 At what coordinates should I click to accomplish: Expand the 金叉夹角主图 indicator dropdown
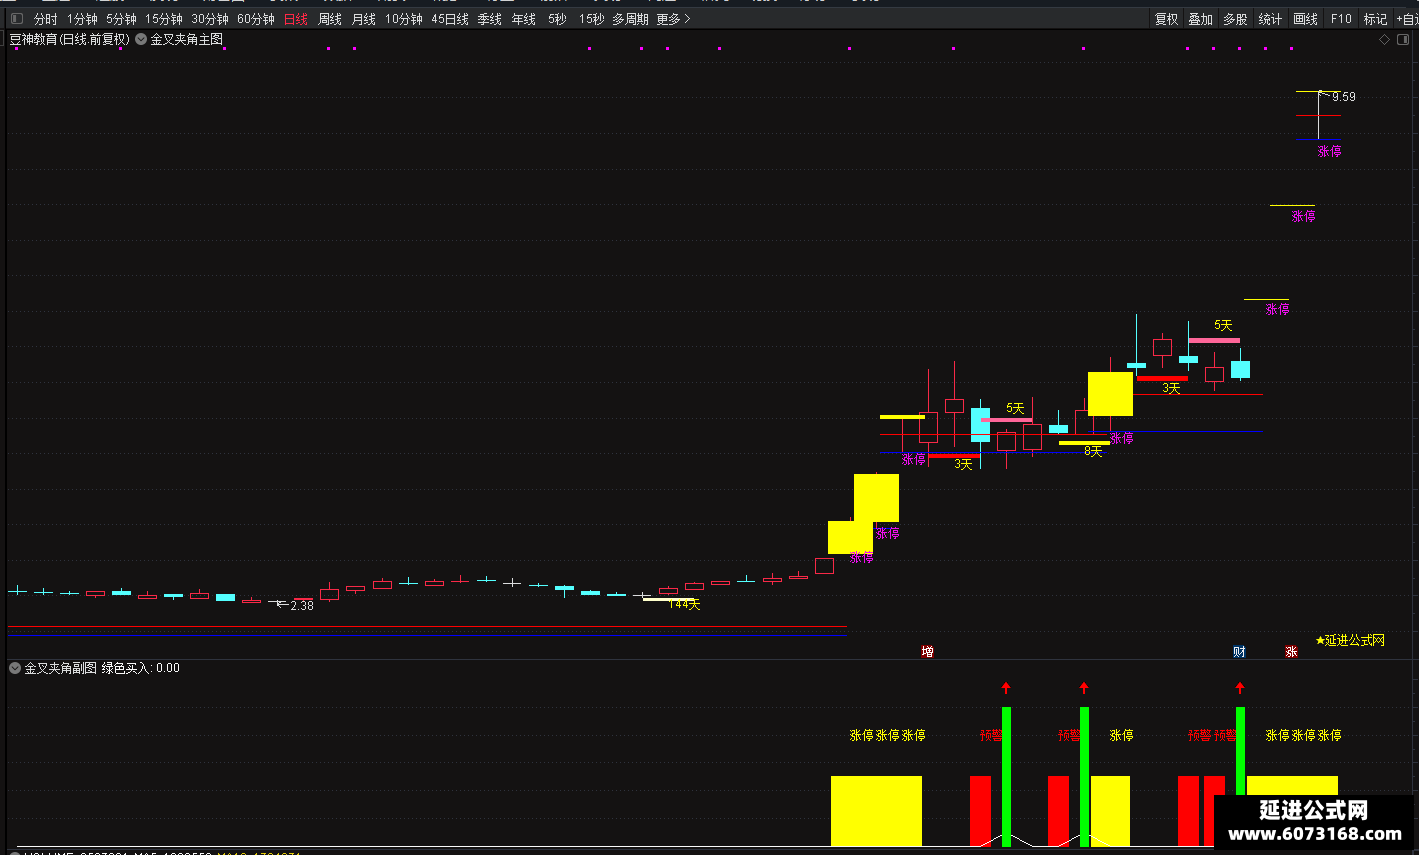141,40
